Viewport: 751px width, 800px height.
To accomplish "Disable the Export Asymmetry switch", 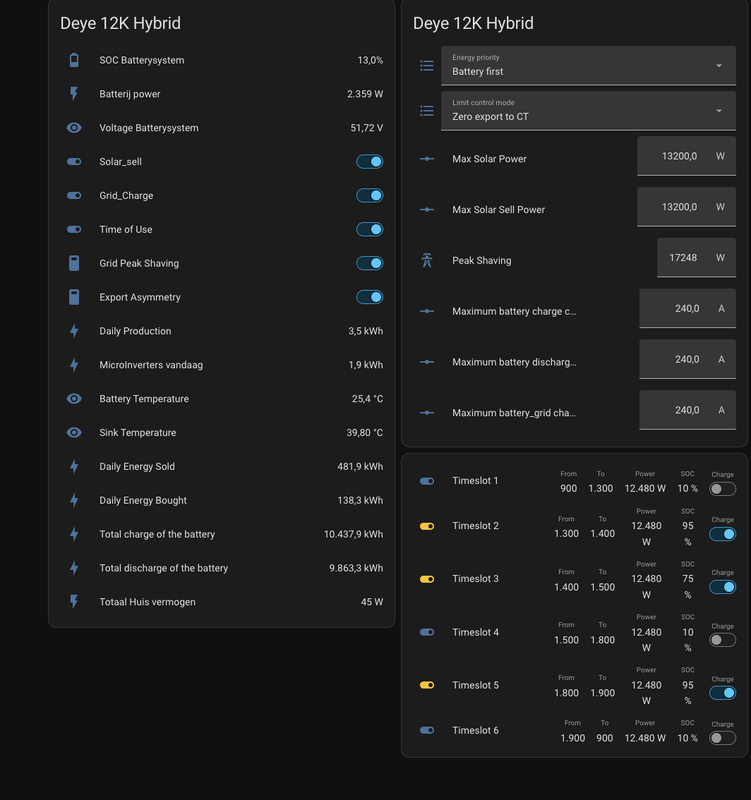I will [x=370, y=297].
